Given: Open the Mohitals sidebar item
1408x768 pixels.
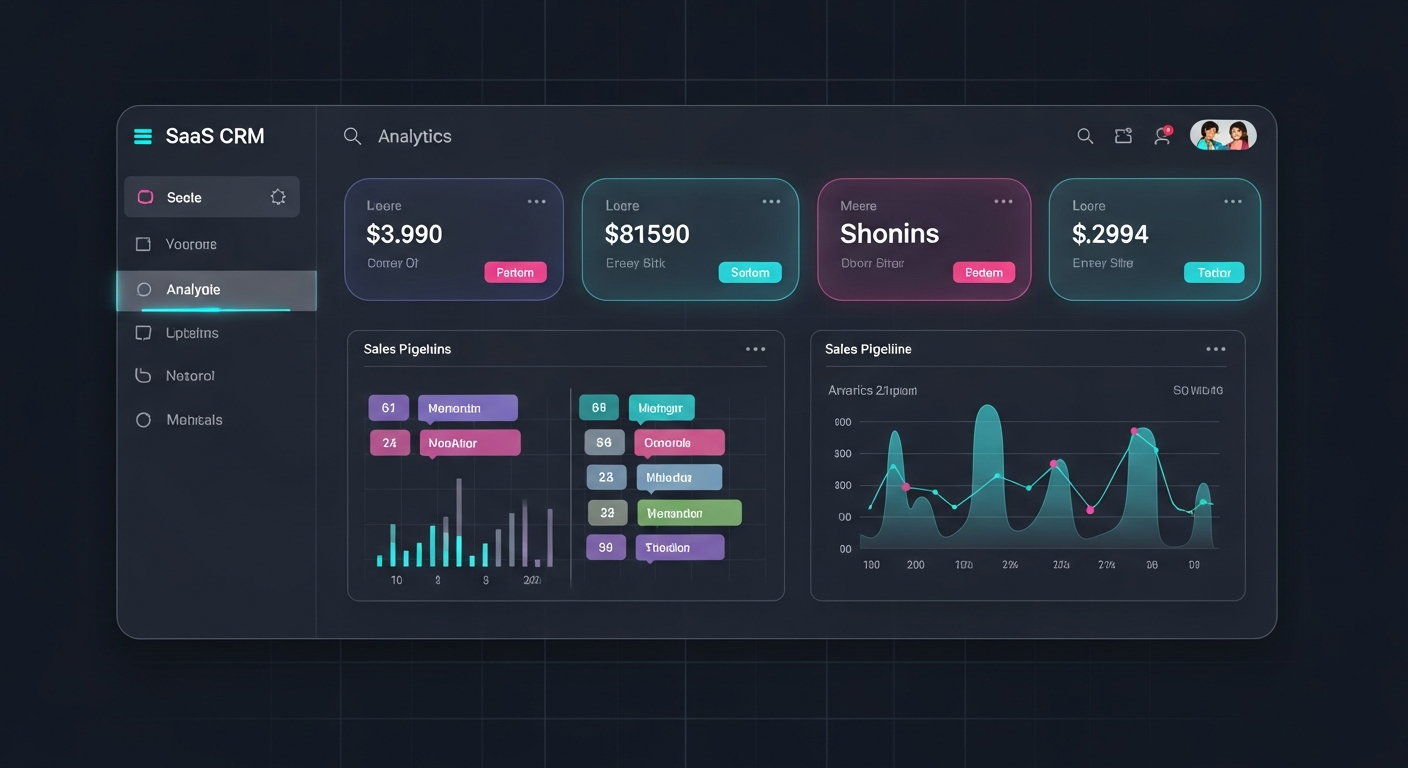Looking at the screenshot, I should [x=193, y=420].
